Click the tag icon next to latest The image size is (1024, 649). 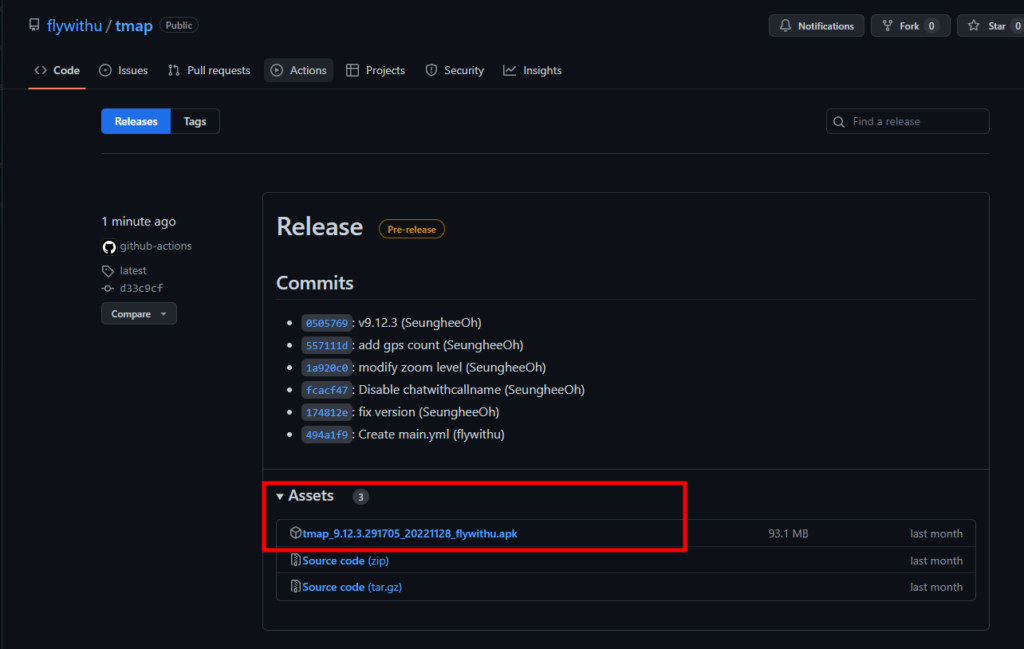[108, 271]
